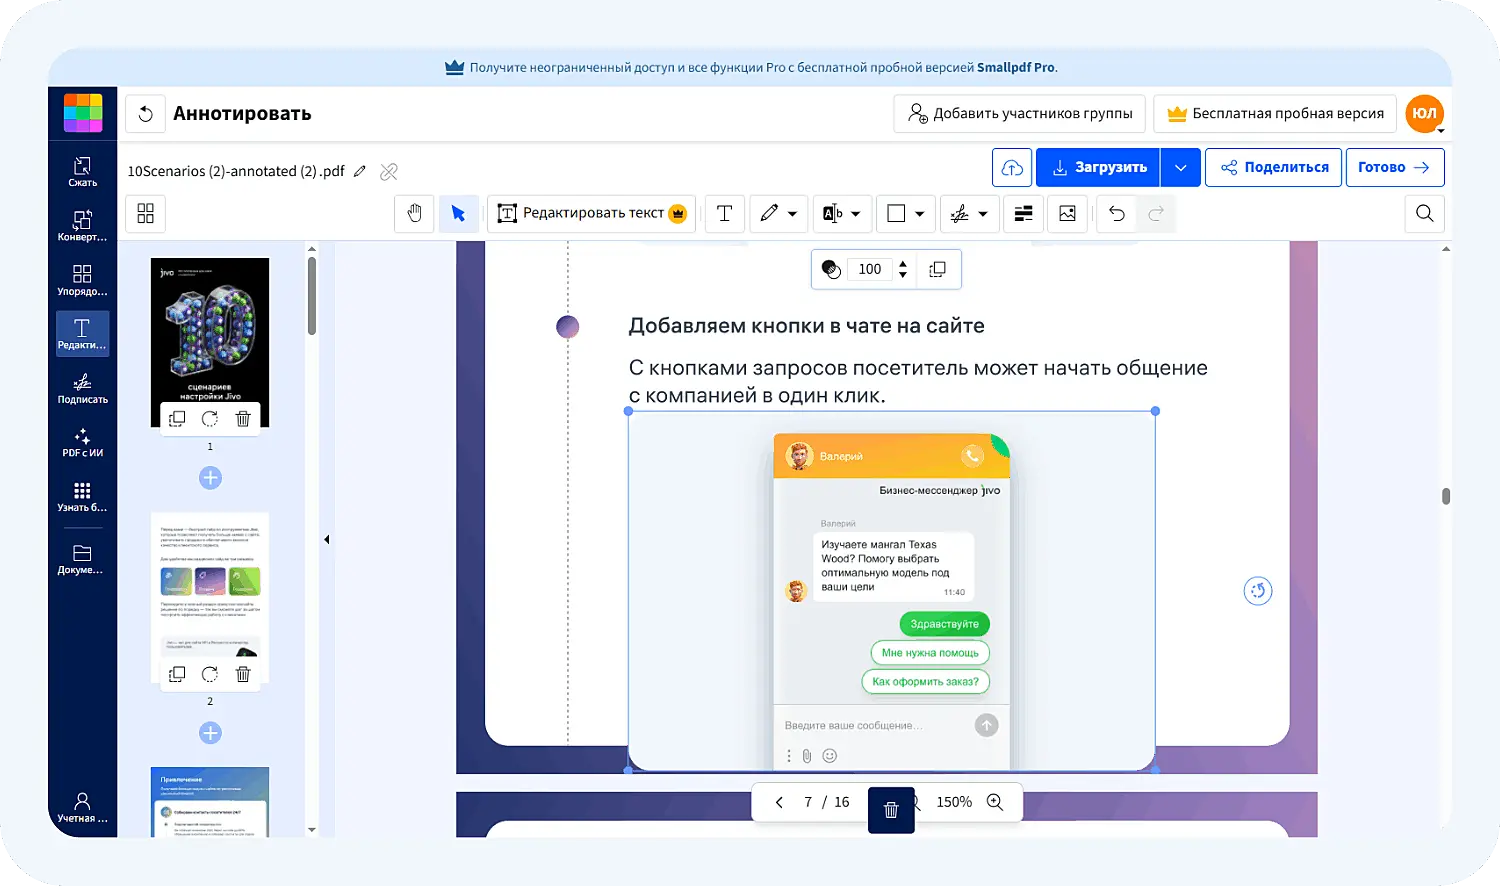
Task: Expand the Загрузить dropdown chevron
Action: [1180, 167]
